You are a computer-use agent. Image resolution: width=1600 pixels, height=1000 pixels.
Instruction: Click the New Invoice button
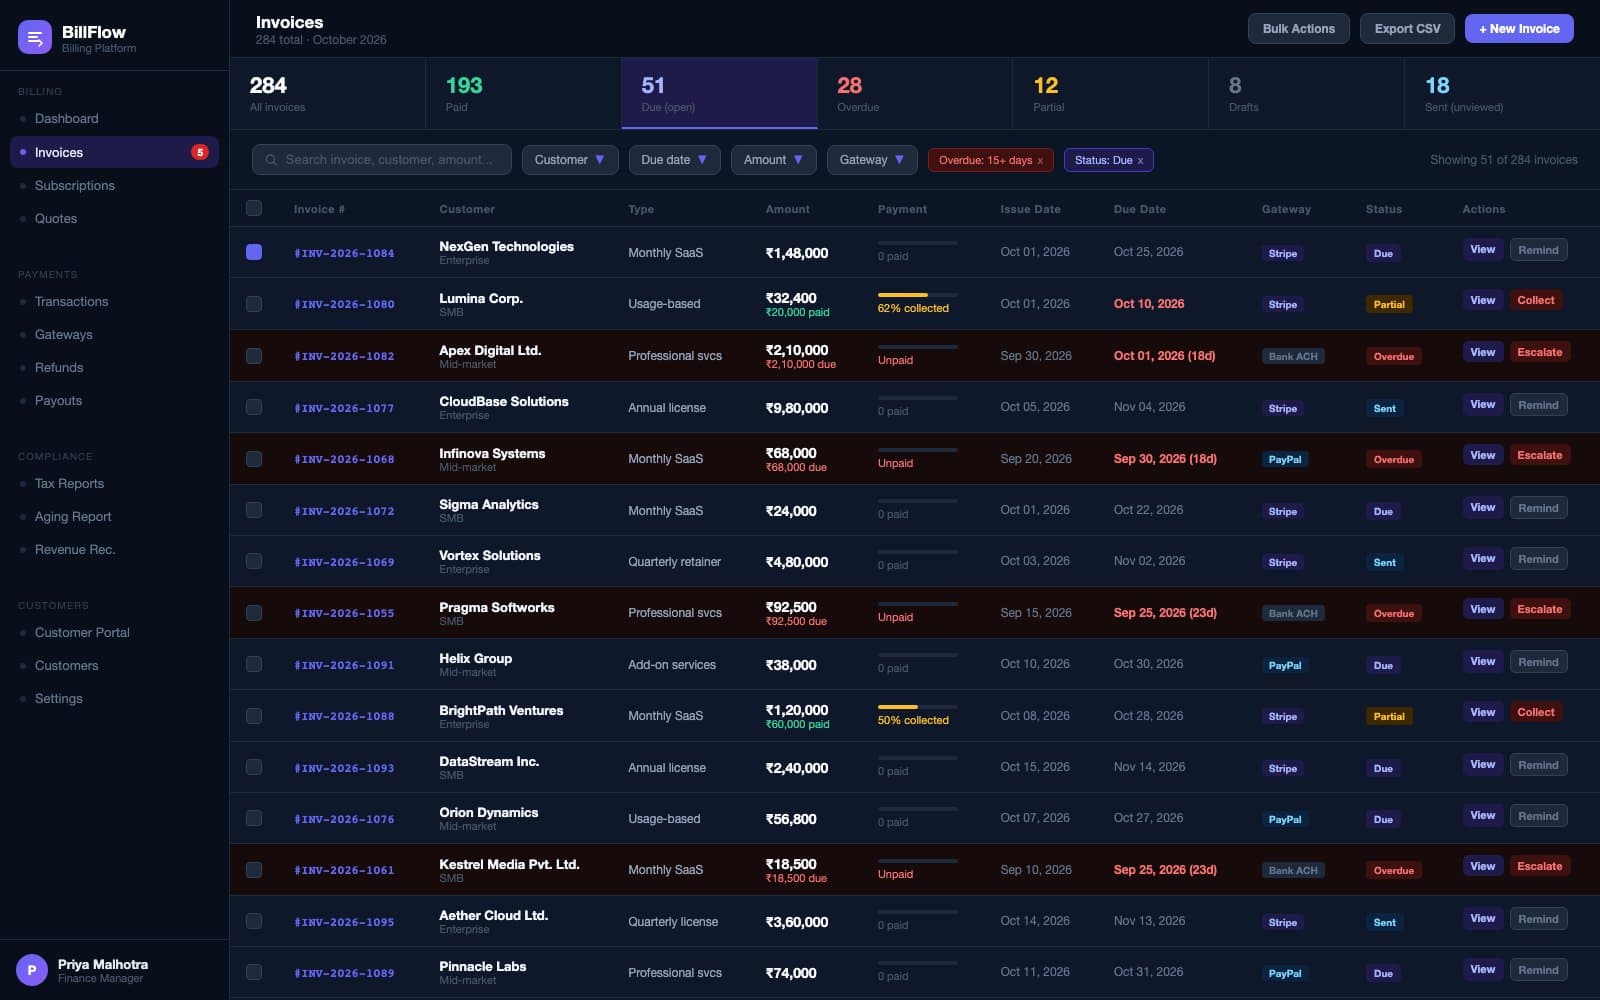[x=1519, y=29]
